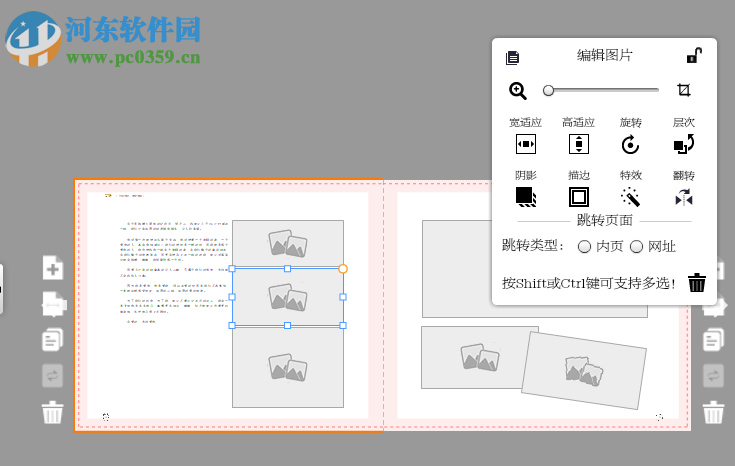Click the left sidebar swap pages icon
This screenshot has height=466, width=735.
tap(52, 376)
